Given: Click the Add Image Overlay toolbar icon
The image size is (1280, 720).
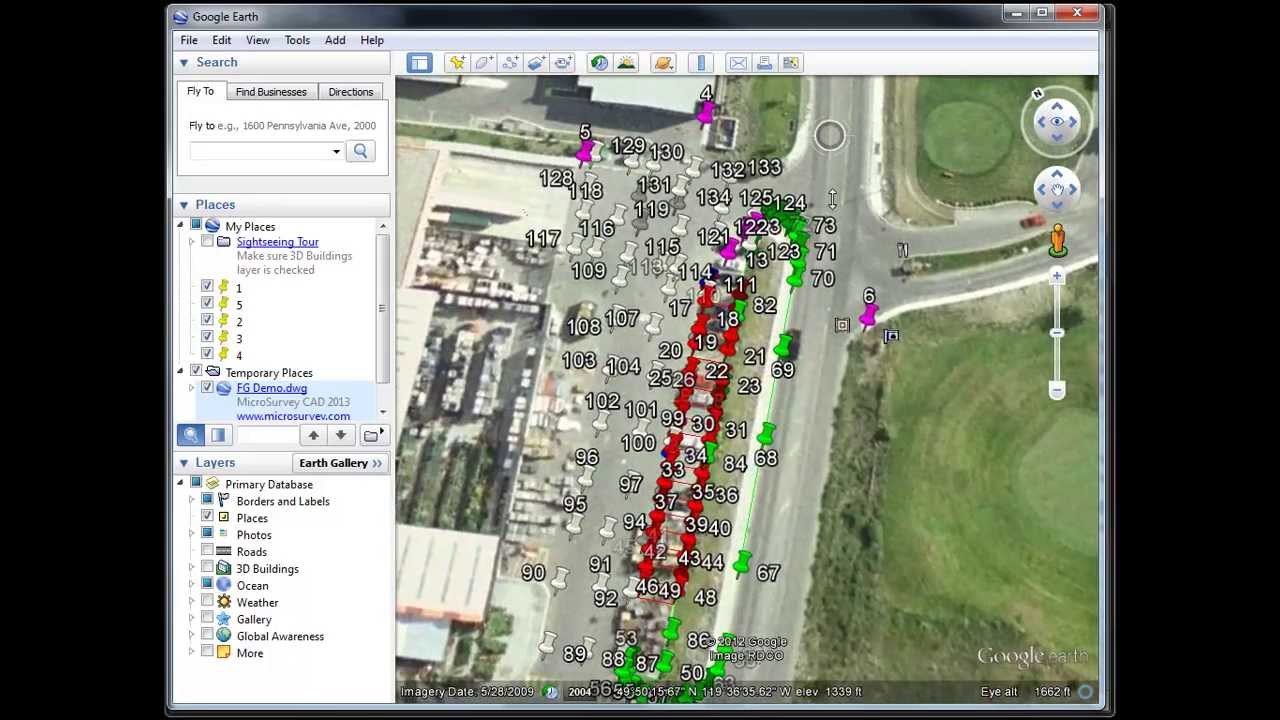Looking at the screenshot, I should click(x=536, y=63).
